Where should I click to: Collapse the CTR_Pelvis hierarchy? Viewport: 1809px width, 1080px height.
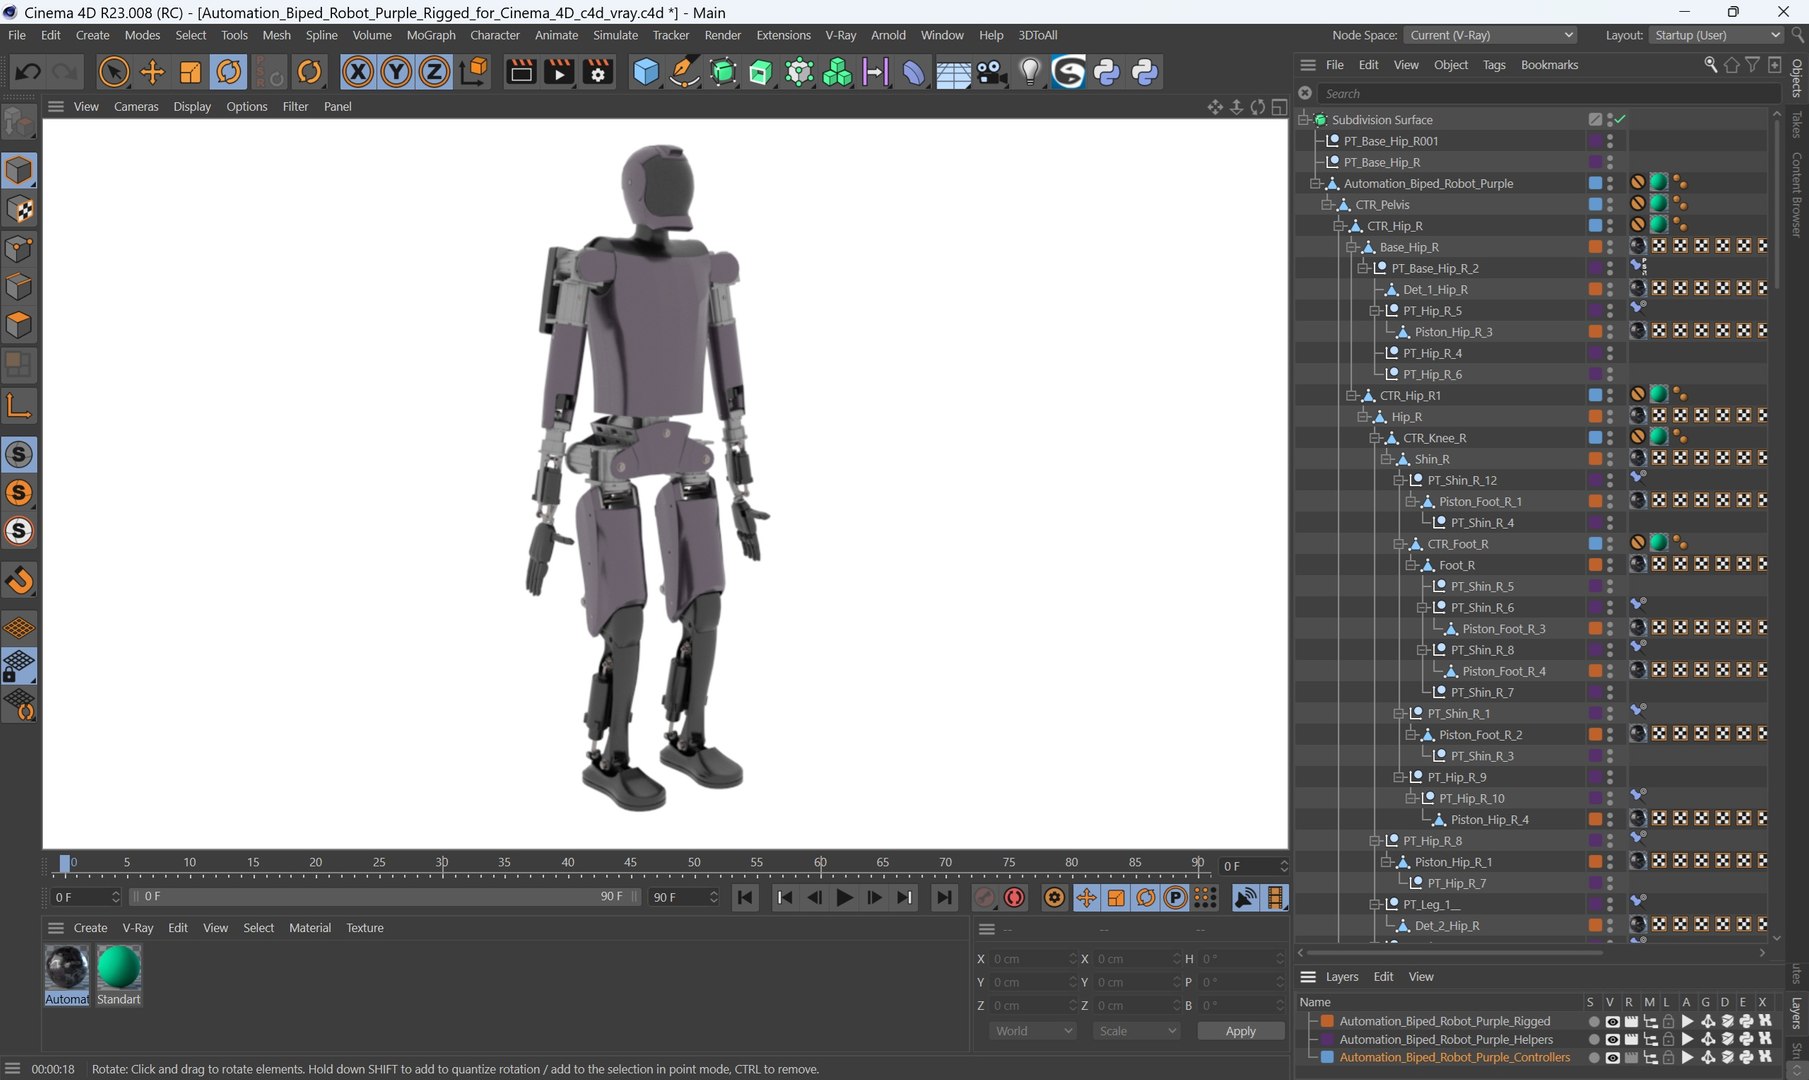click(1328, 205)
